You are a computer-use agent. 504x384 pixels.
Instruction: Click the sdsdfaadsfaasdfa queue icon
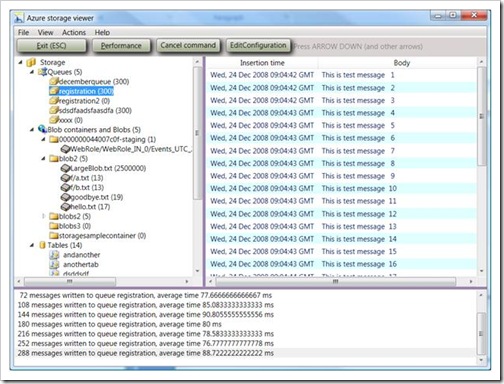(x=53, y=110)
